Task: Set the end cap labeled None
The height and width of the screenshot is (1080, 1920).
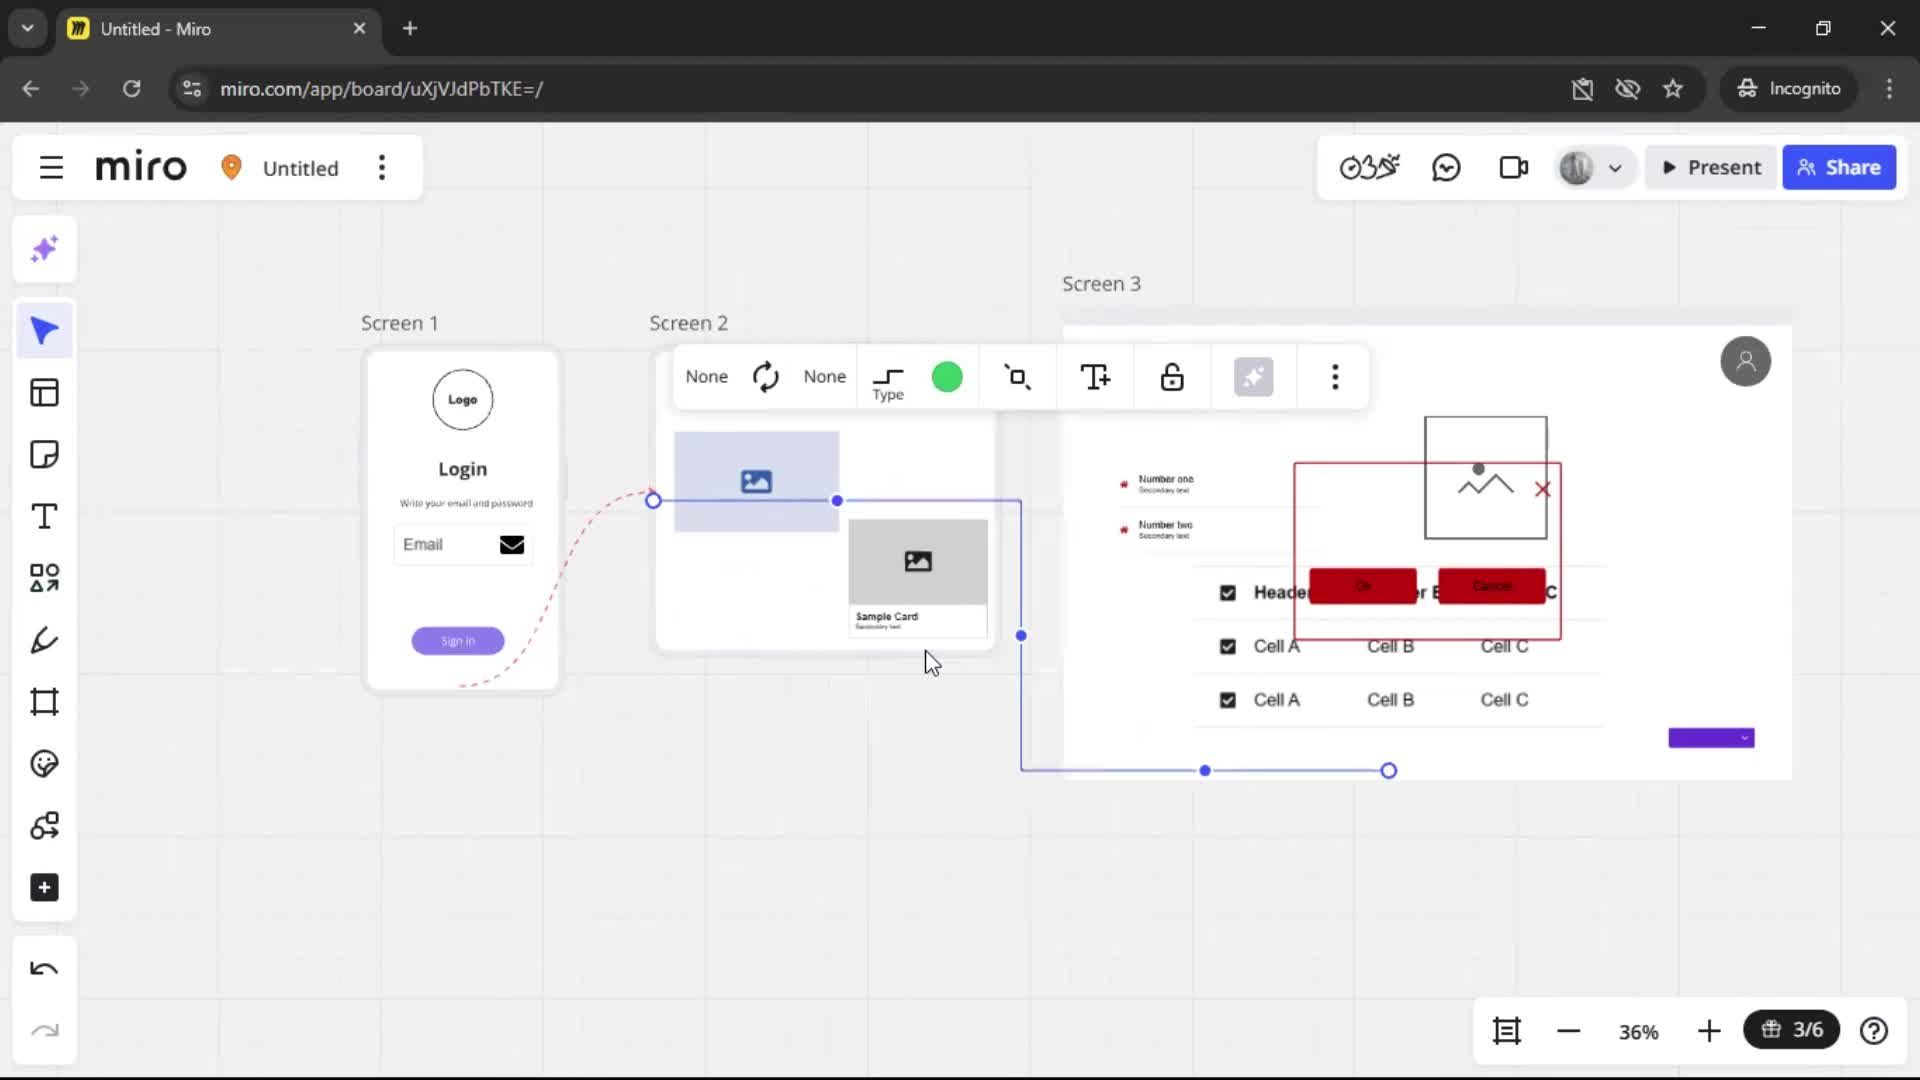Action: pyautogui.click(x=824, y=377)
